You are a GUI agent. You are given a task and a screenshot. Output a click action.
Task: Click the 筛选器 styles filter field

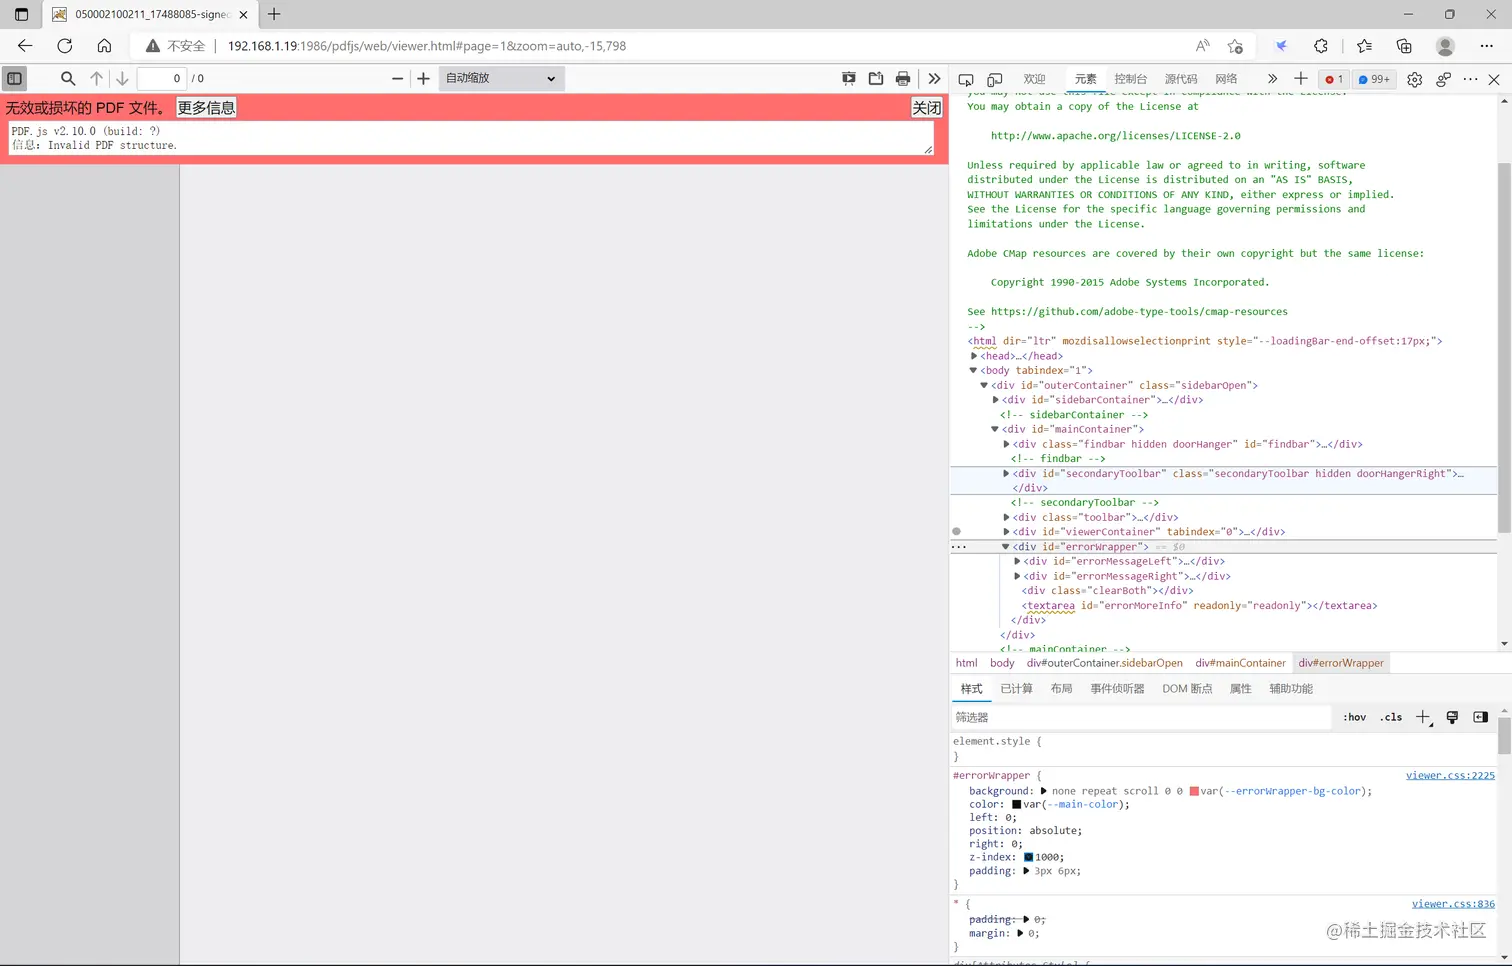tap(1141, 717)
